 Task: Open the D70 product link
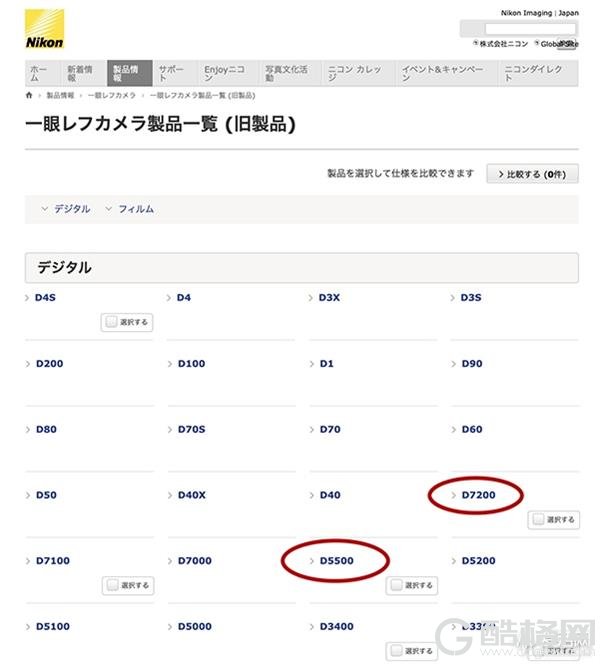click(x=330, y=429)
